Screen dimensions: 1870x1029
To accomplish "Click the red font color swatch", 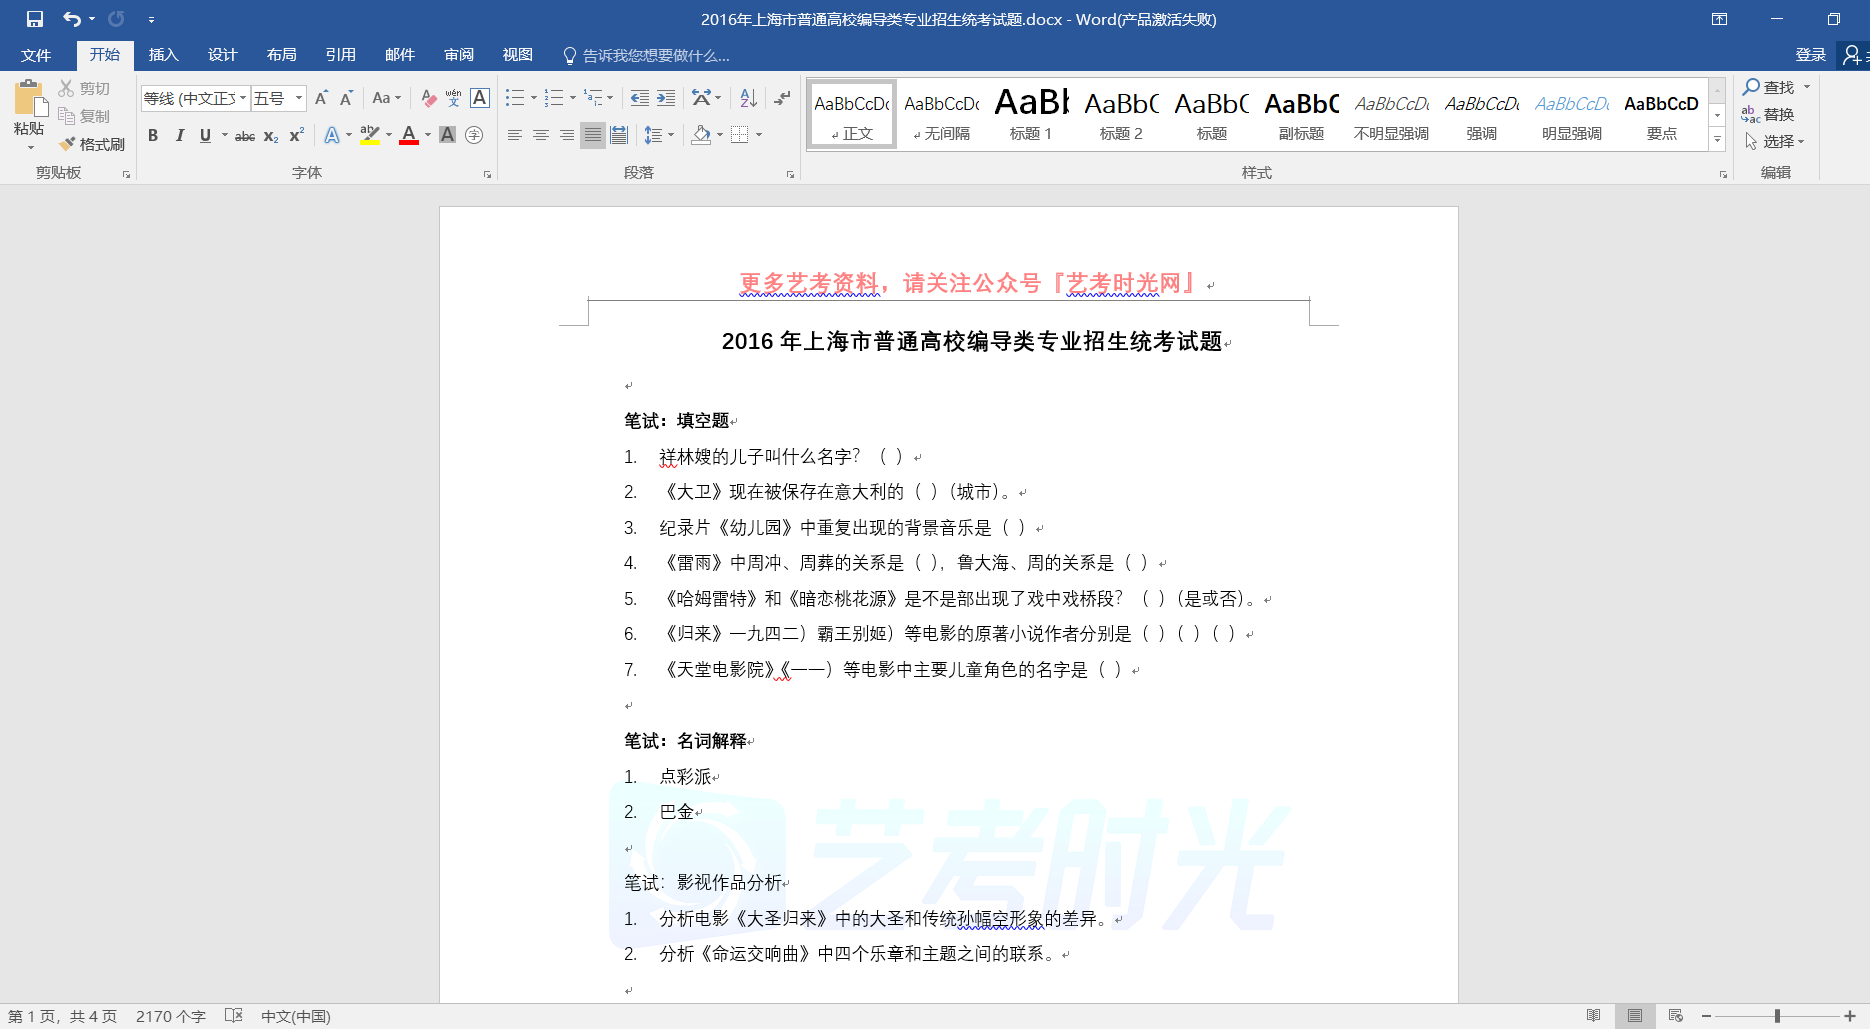I will click(x=408, y=135).
